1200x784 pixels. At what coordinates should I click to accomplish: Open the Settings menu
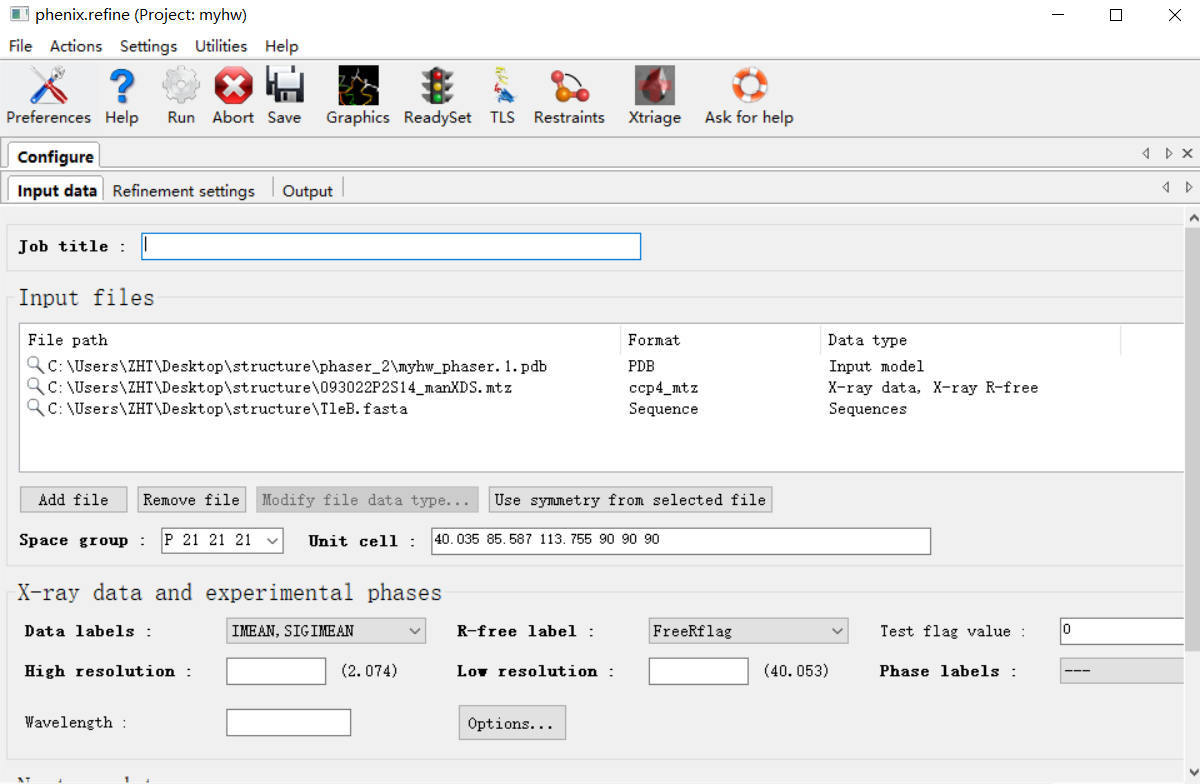pyautogui.click(x=148, y=46)
